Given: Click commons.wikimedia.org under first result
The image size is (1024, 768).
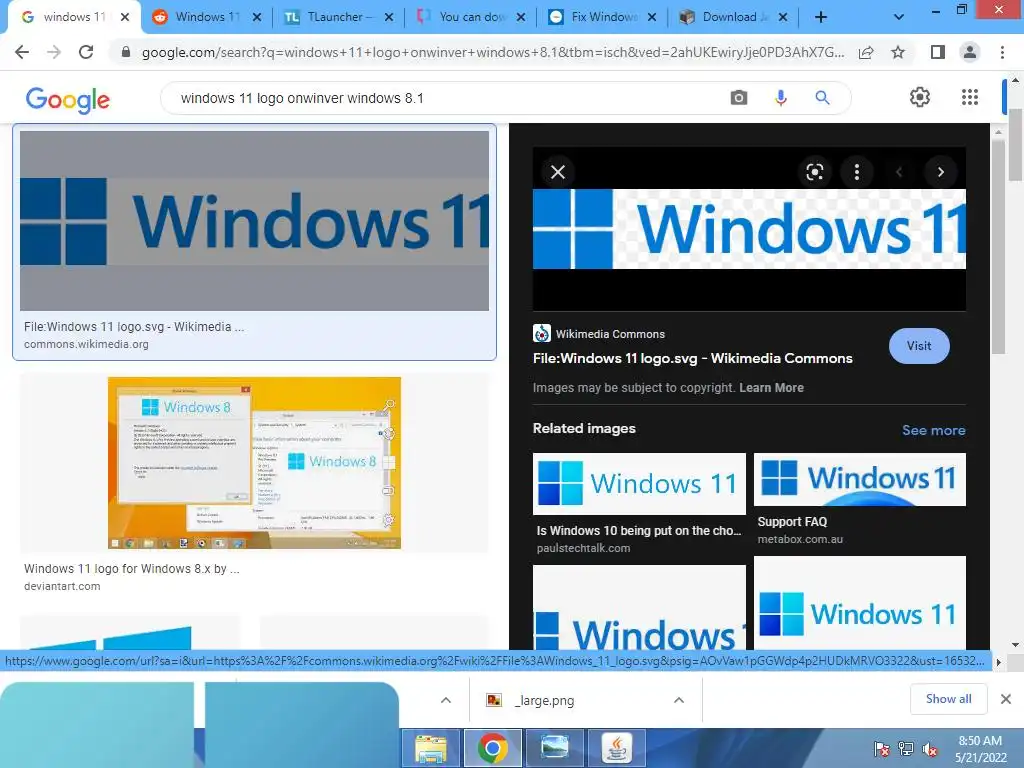Looking at the screenshot, I should [x=86, y=344].
